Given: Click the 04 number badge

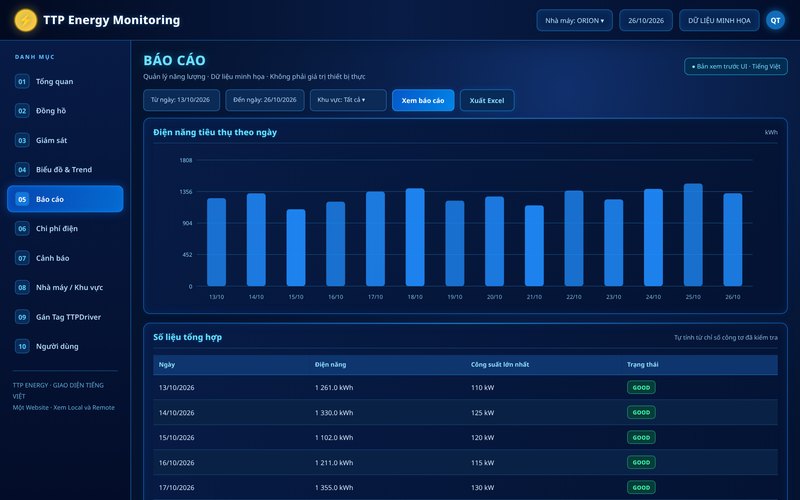Looking at the screenshot, I should (x=22, y=170).
